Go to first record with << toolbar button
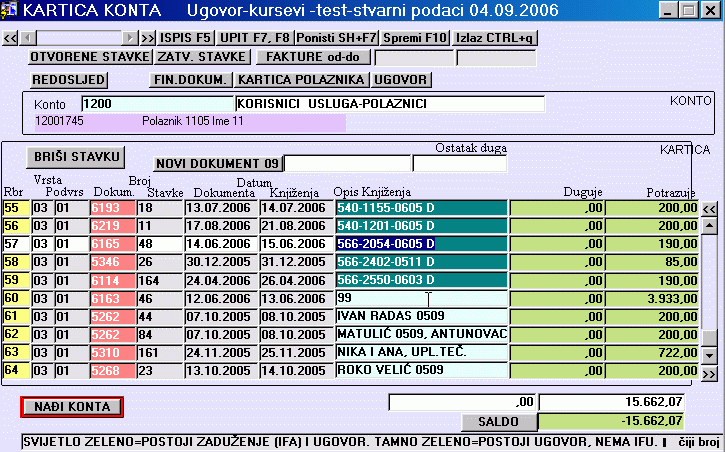The image size is (725, 452). tap(10, 38)
